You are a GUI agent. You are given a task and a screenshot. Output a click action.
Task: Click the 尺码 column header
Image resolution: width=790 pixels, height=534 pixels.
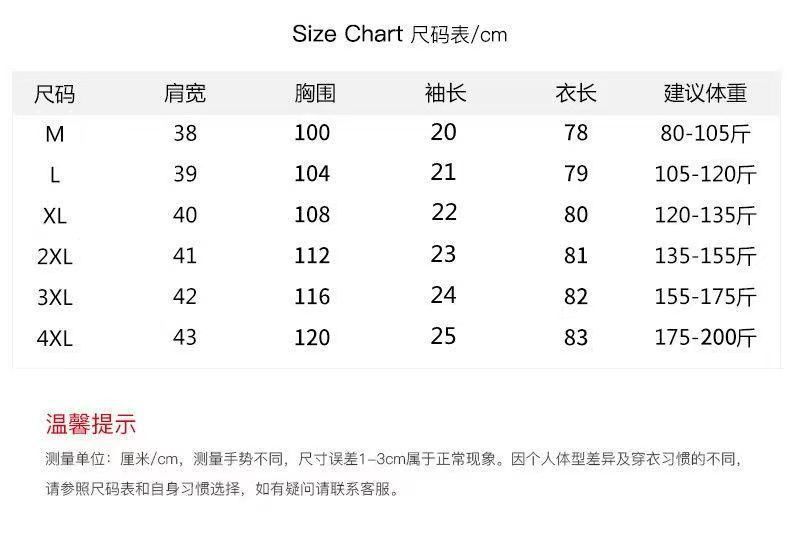54,94
